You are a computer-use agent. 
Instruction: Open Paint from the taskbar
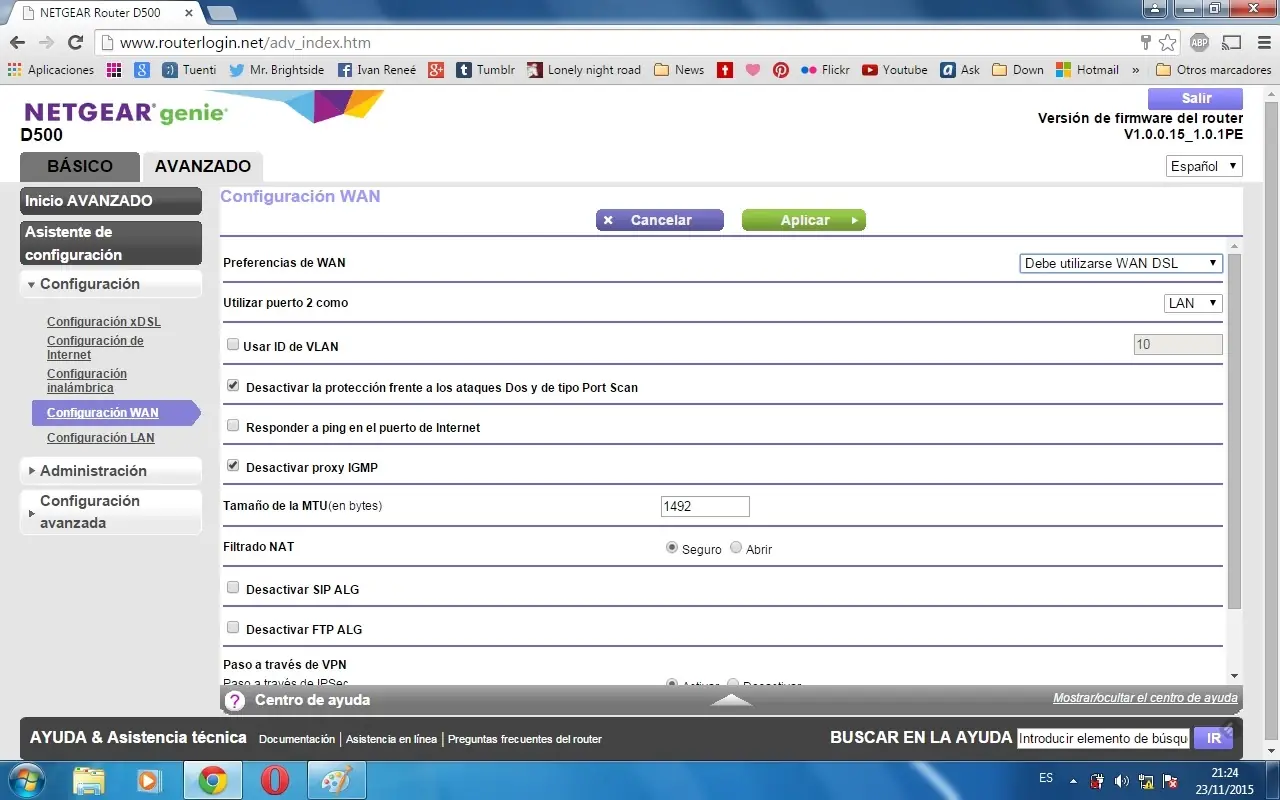point(336,780)
